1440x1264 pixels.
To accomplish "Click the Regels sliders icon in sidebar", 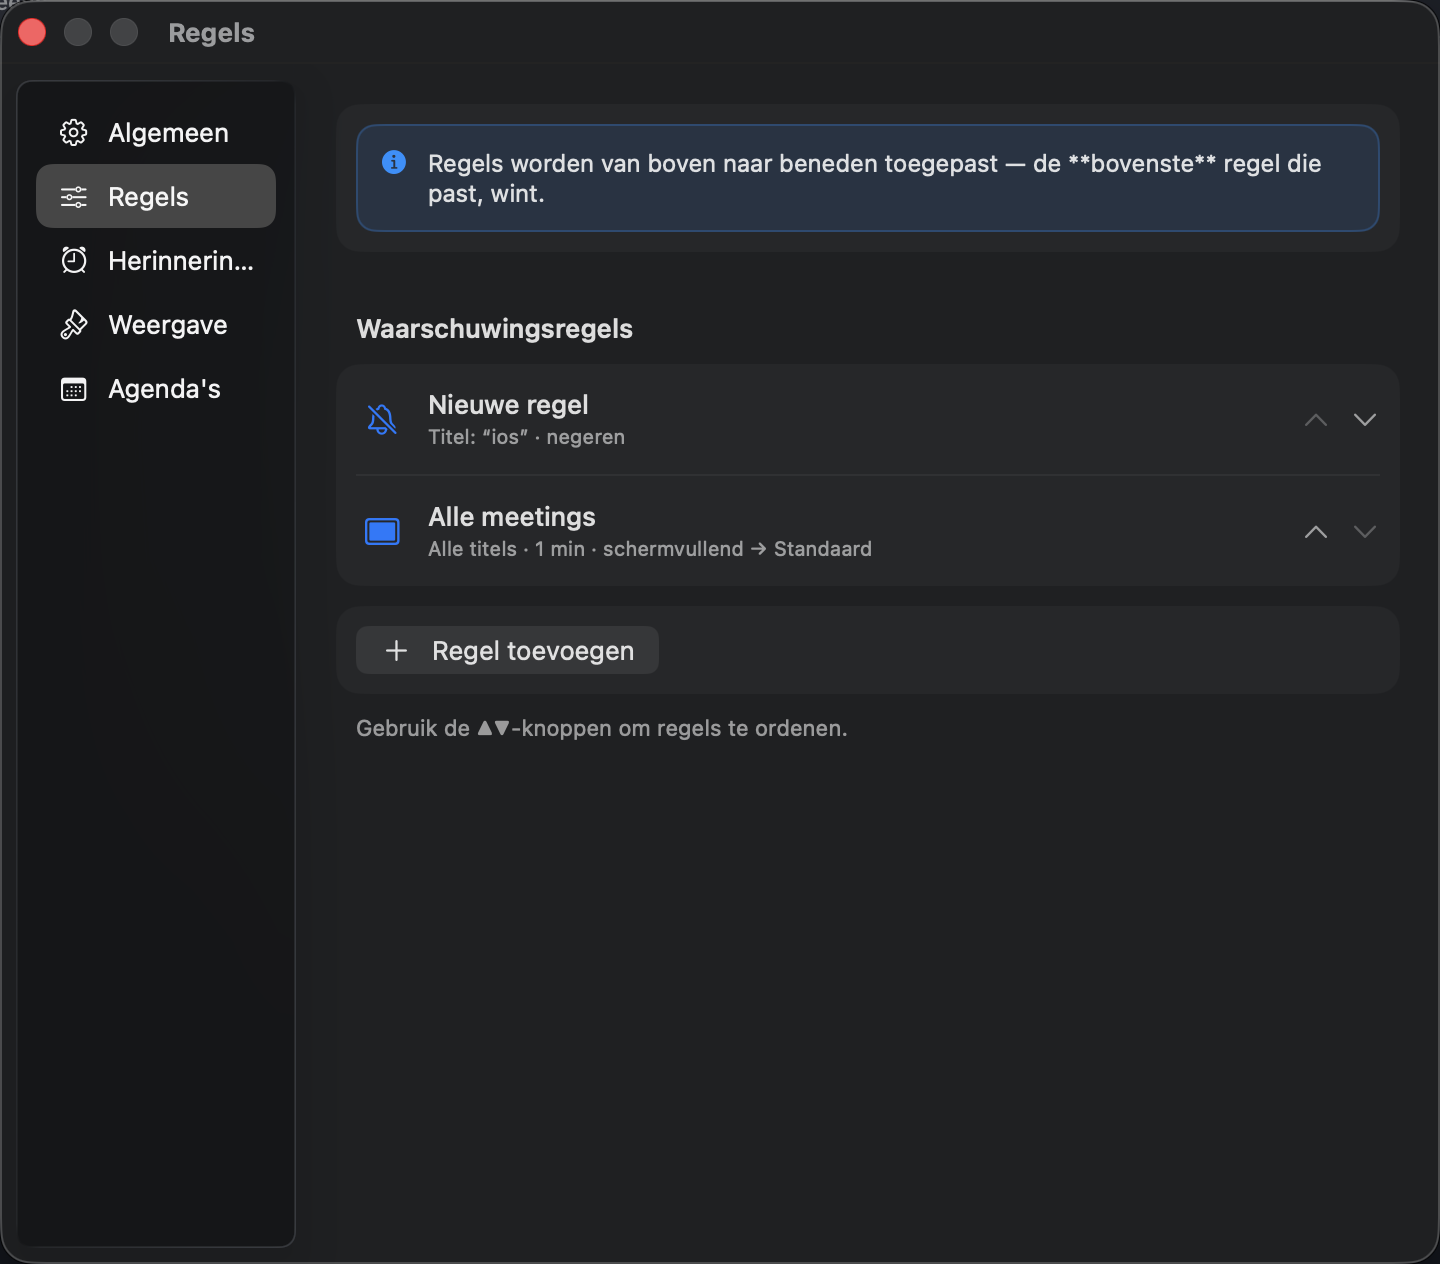I will tap(74, 197).
